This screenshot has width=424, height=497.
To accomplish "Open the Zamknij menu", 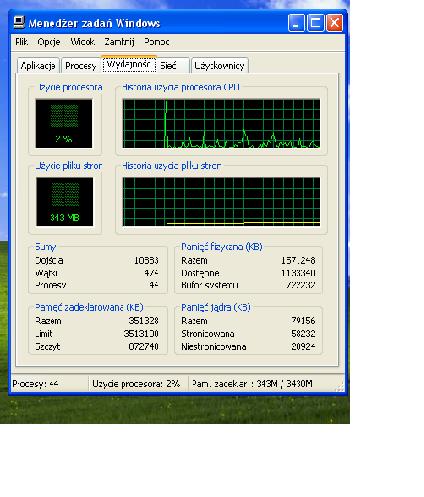I will coord(119,42).
